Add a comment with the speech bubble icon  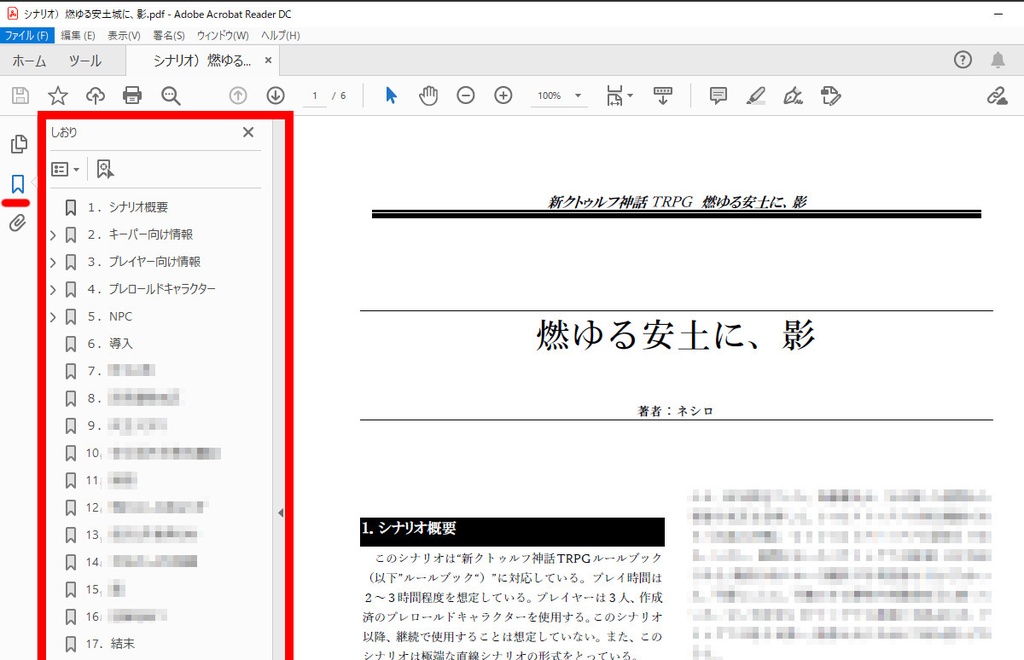tap(718, 95)
